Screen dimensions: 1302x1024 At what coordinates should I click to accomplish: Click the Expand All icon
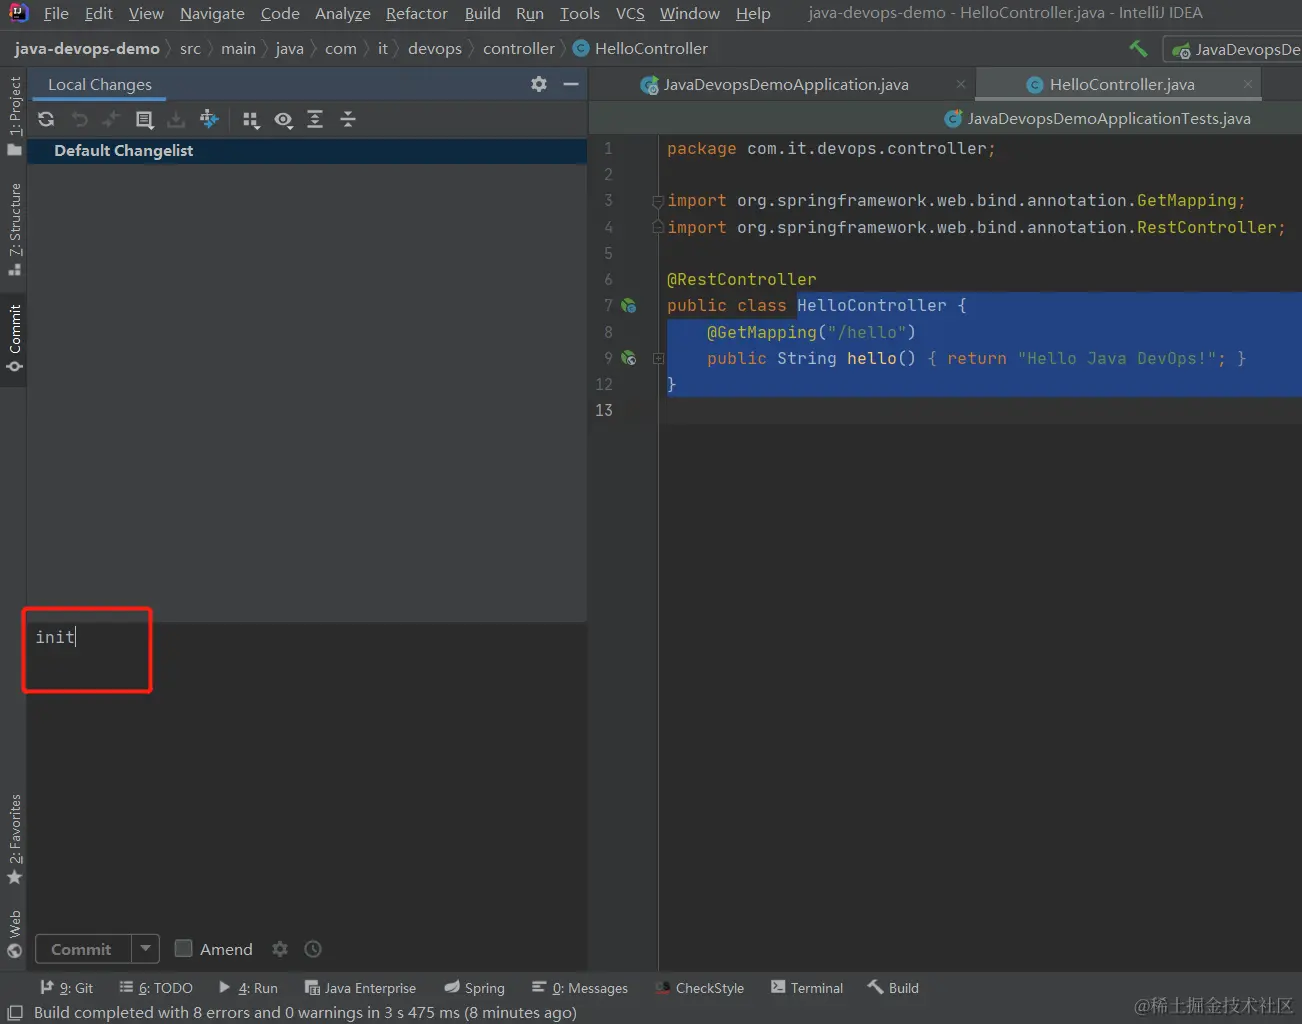pyautogui.click(x=315, y=119)
